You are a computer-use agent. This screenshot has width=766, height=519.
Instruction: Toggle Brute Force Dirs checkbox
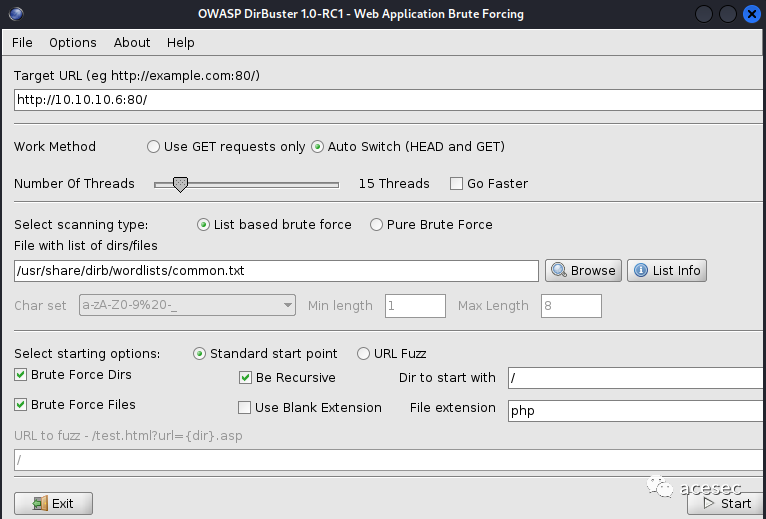21,375
